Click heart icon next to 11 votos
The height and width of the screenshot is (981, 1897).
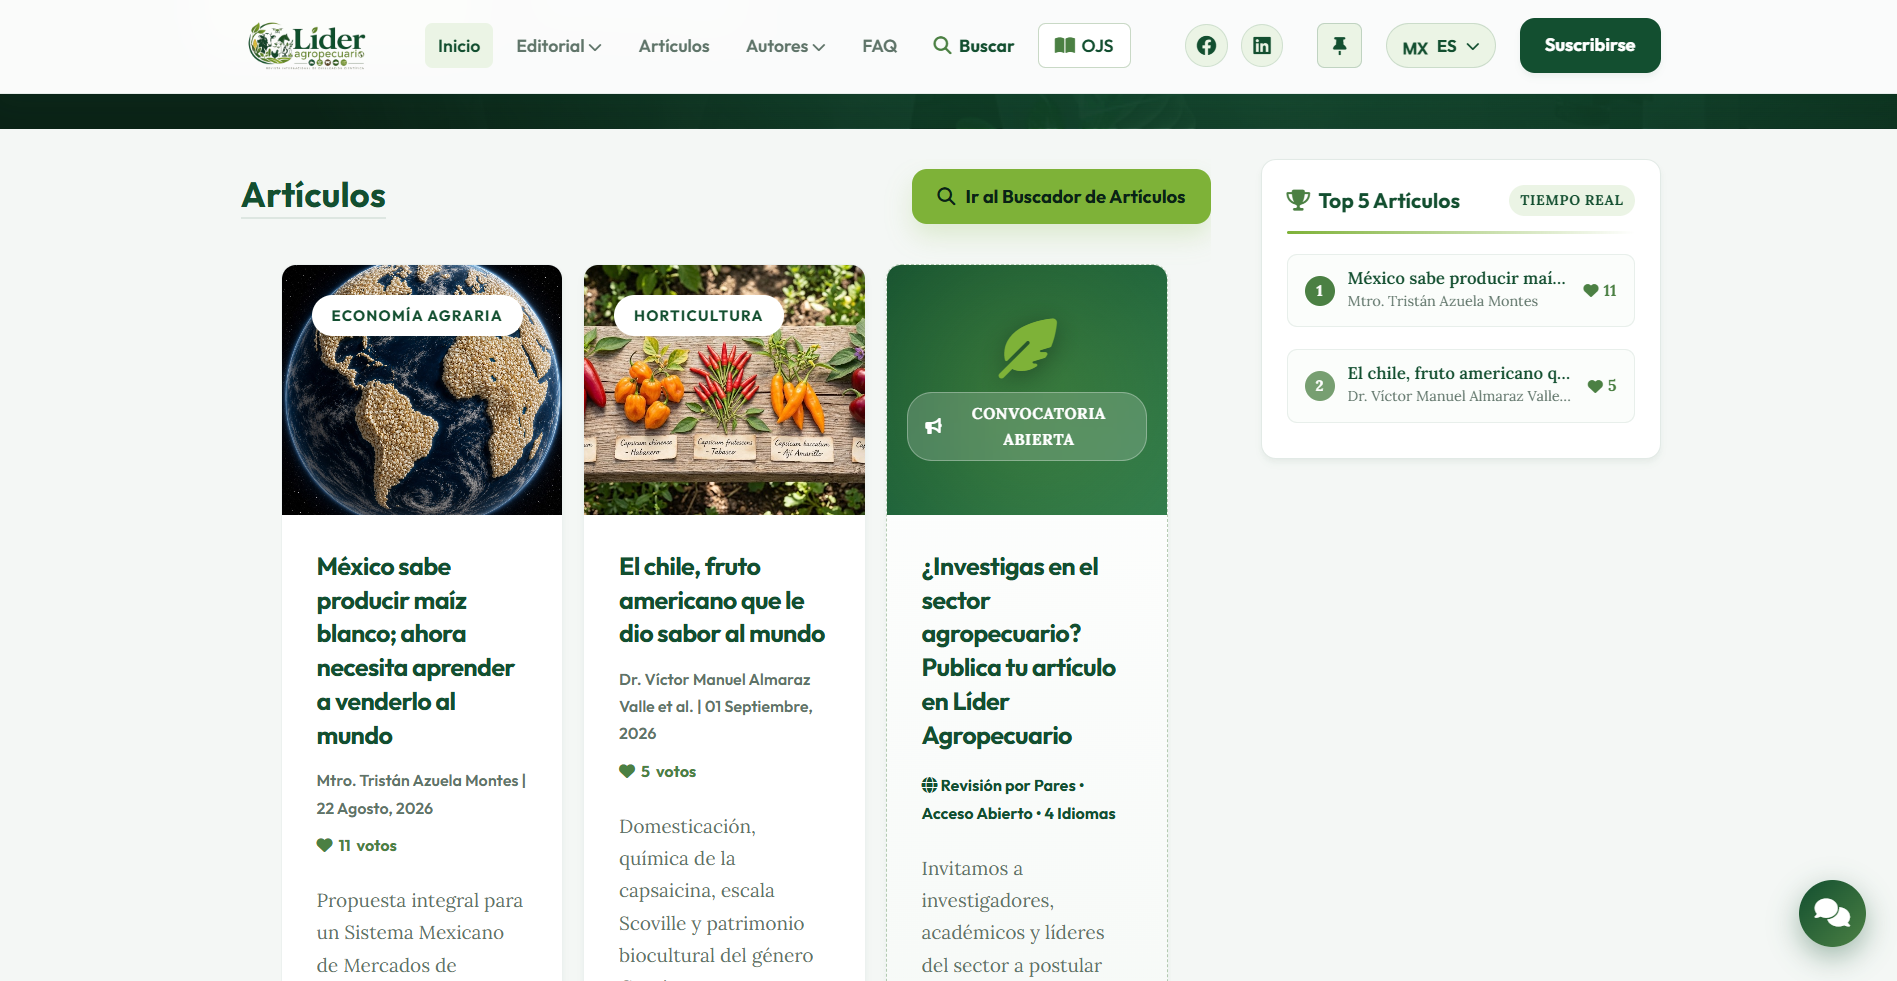point(324,845)
